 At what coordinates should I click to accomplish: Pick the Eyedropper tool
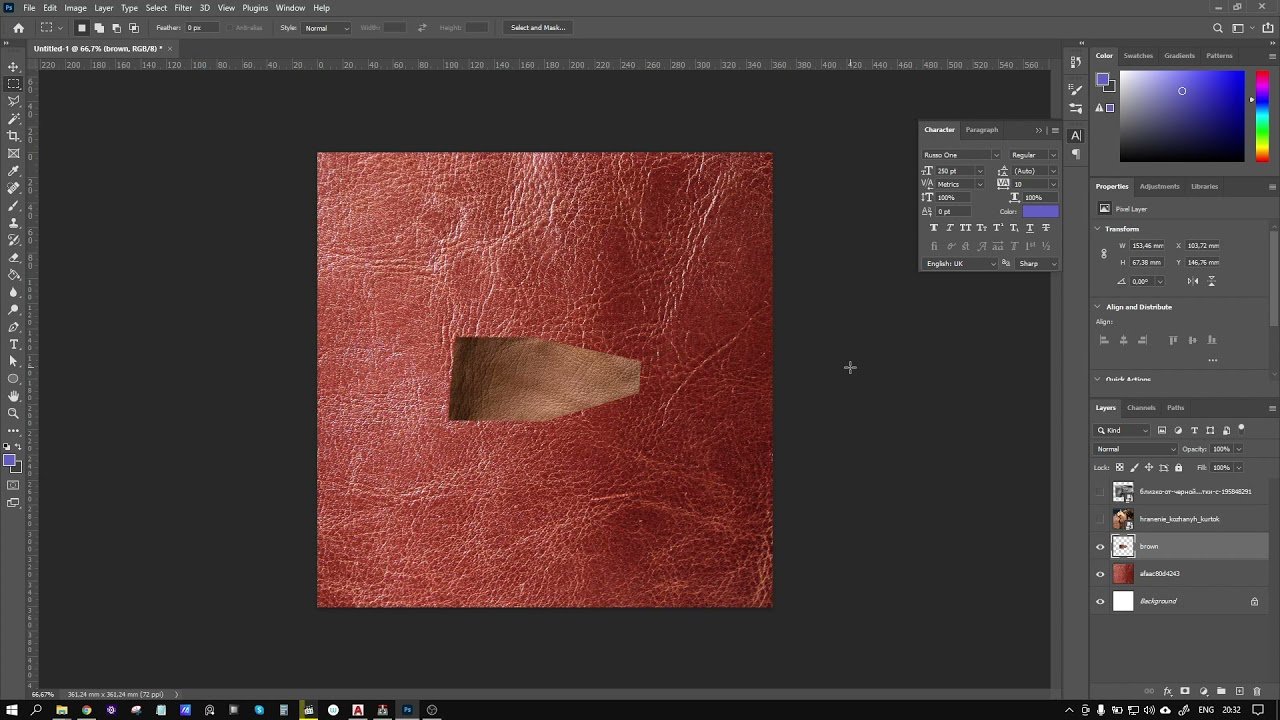14,171
